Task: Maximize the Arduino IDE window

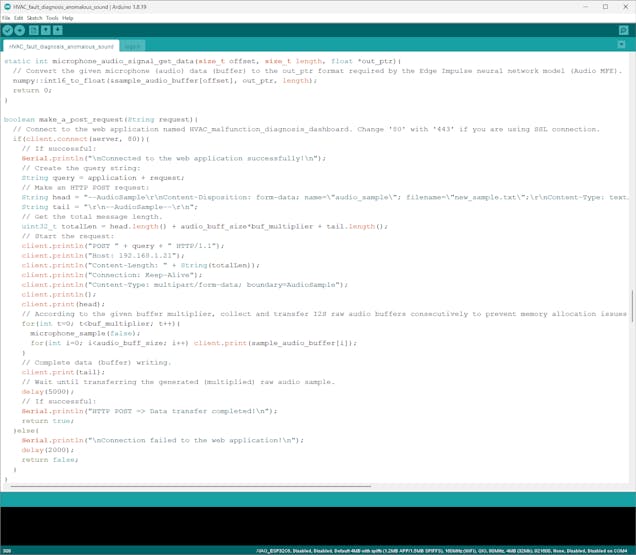Action: click(x=605, y=6)
